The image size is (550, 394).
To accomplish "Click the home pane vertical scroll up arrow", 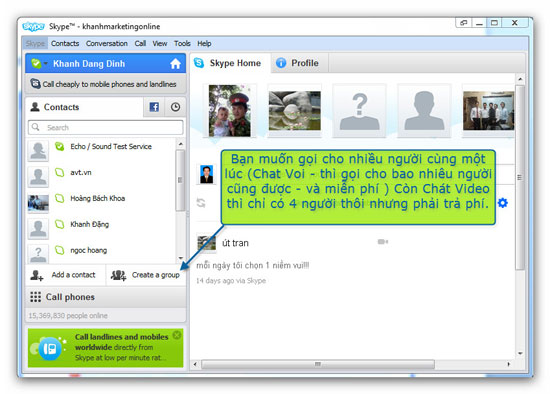I will [520, 79].
